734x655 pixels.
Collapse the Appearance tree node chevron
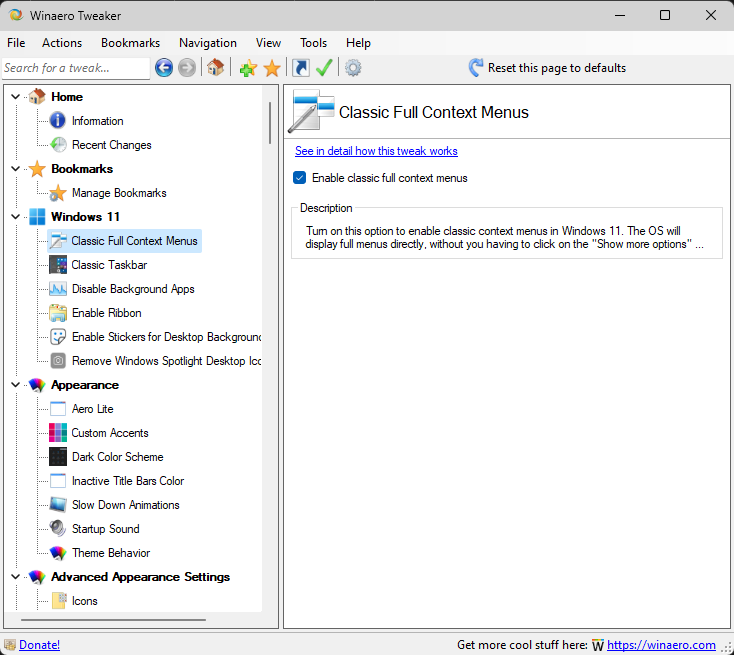point(15,385)
